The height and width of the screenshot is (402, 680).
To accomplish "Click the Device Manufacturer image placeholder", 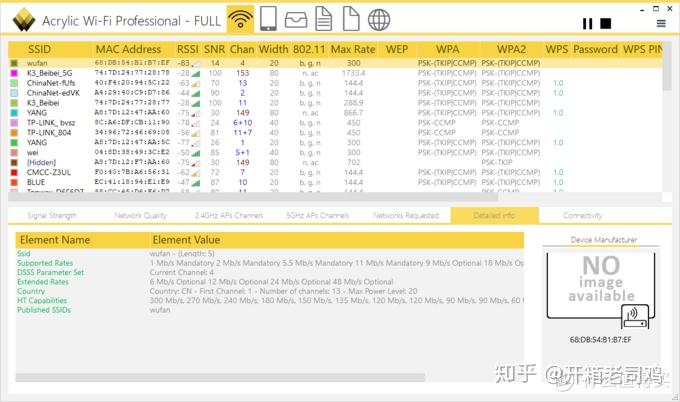I will [x=601, y=291].
